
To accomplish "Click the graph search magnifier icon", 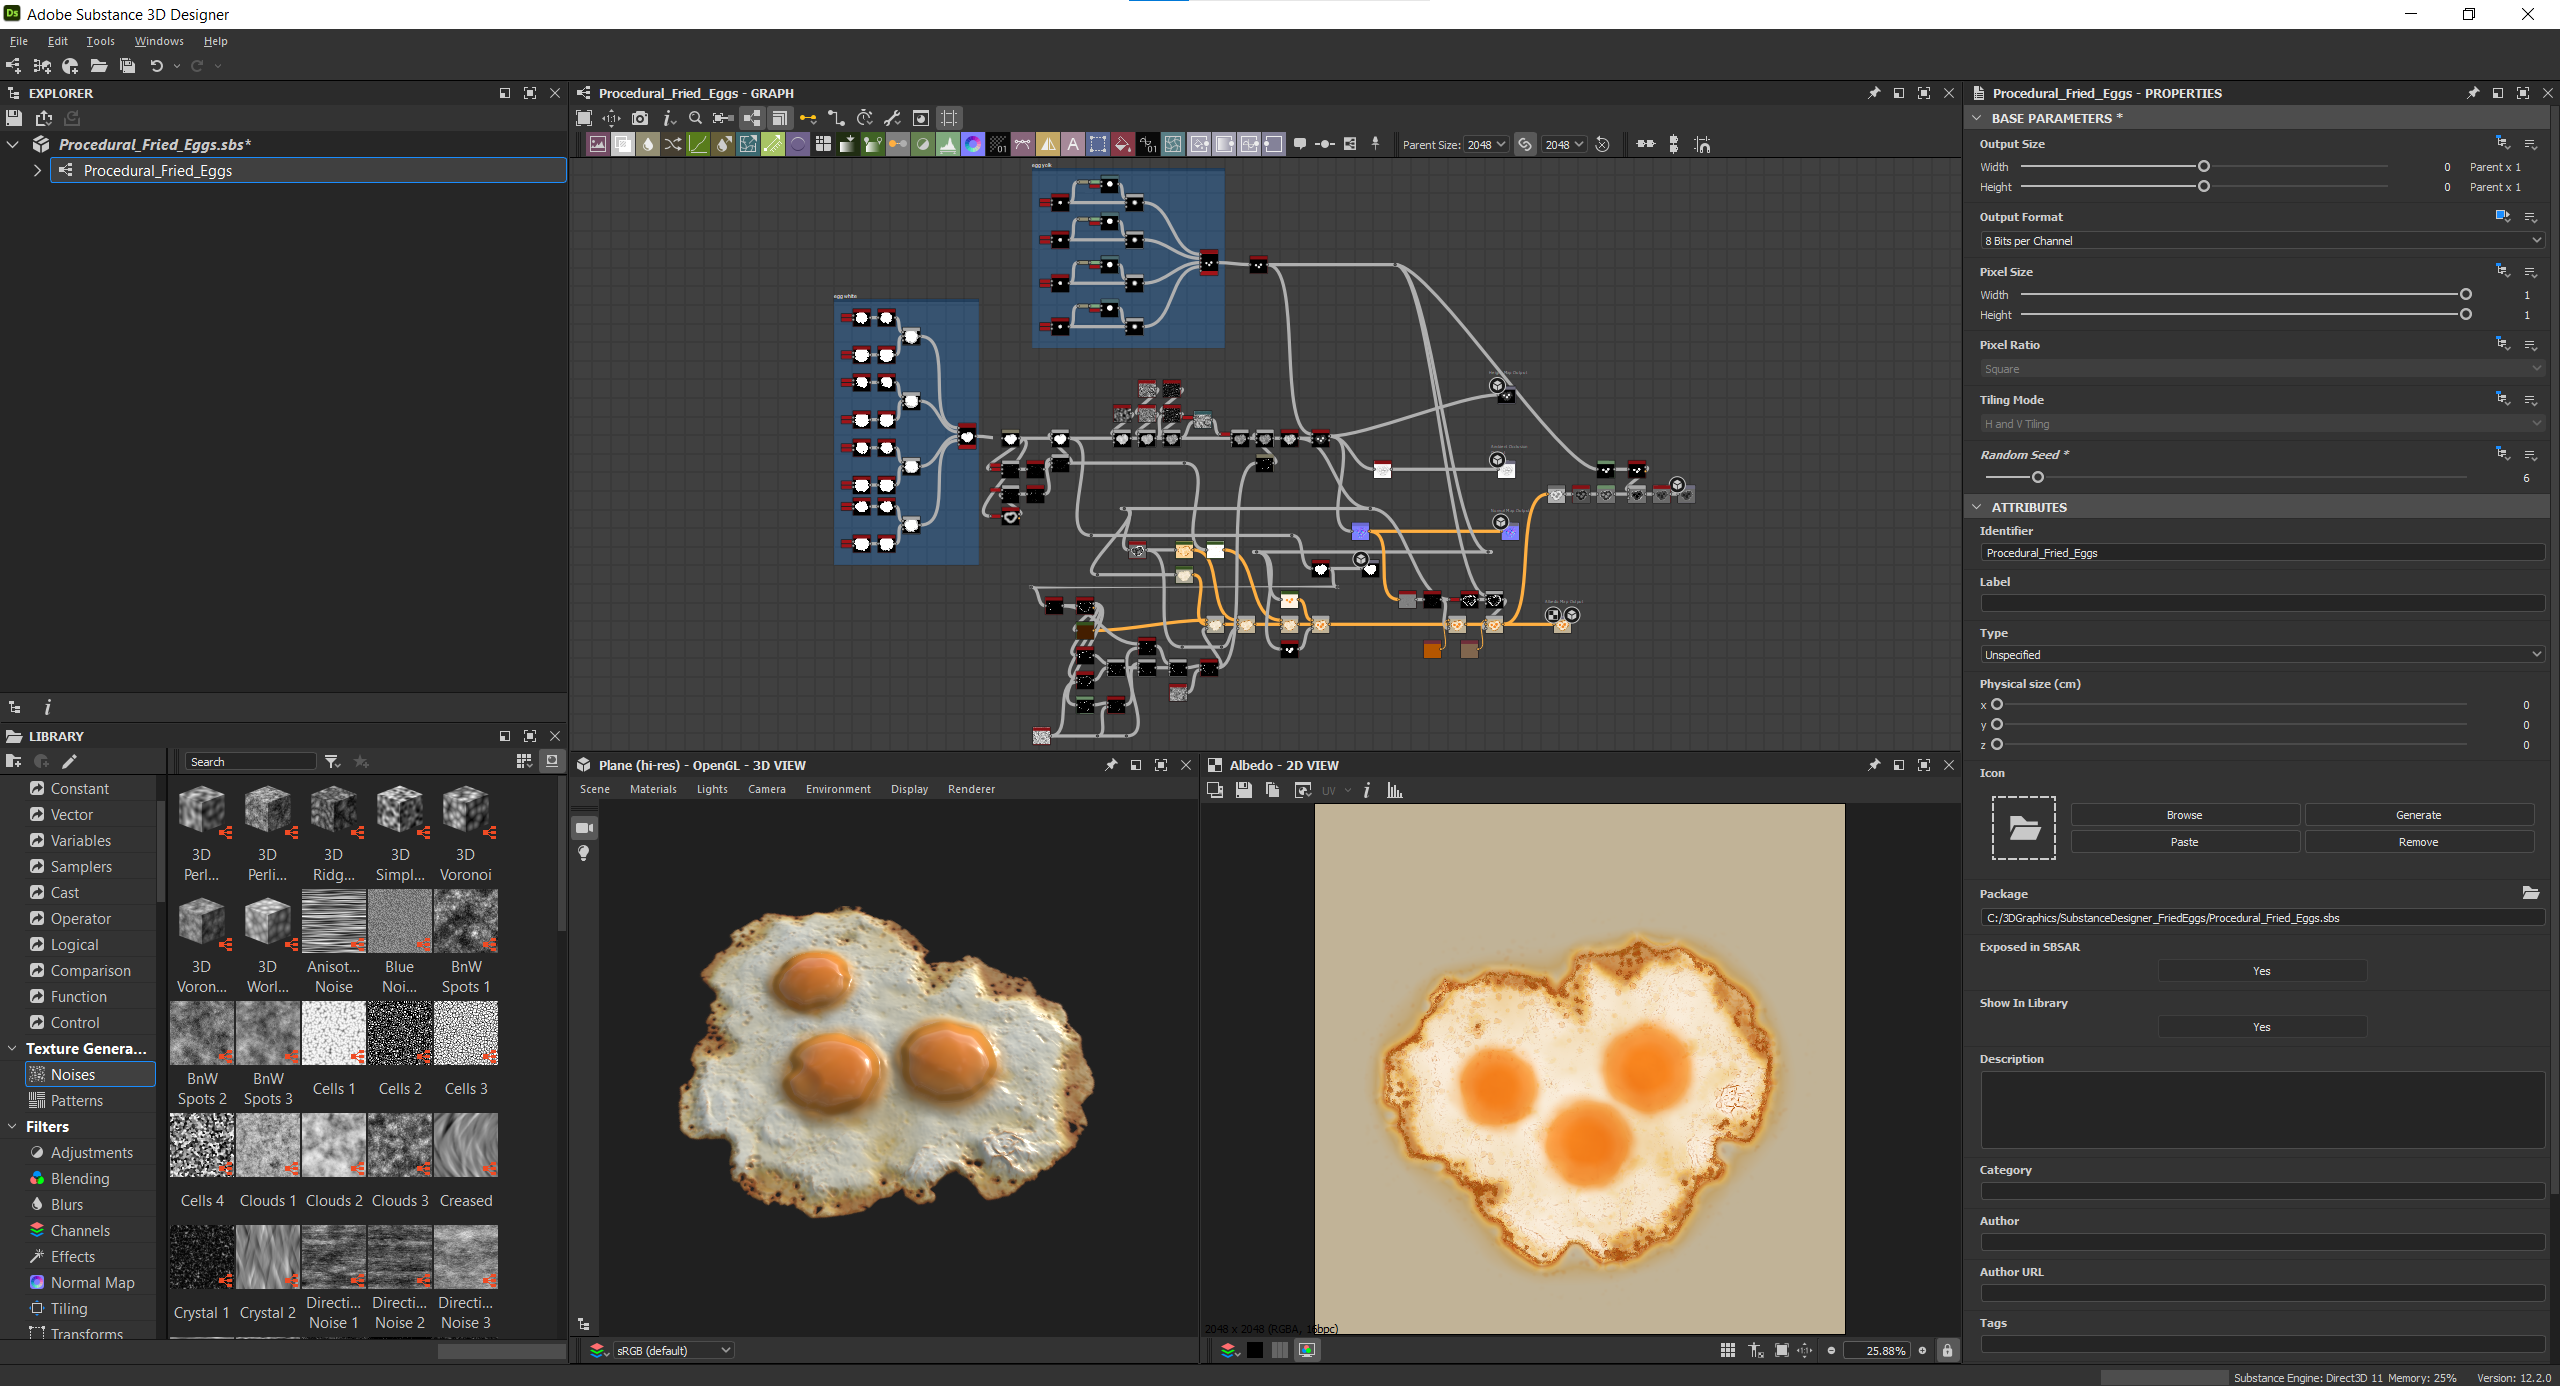I will click(x=695, y=118).
